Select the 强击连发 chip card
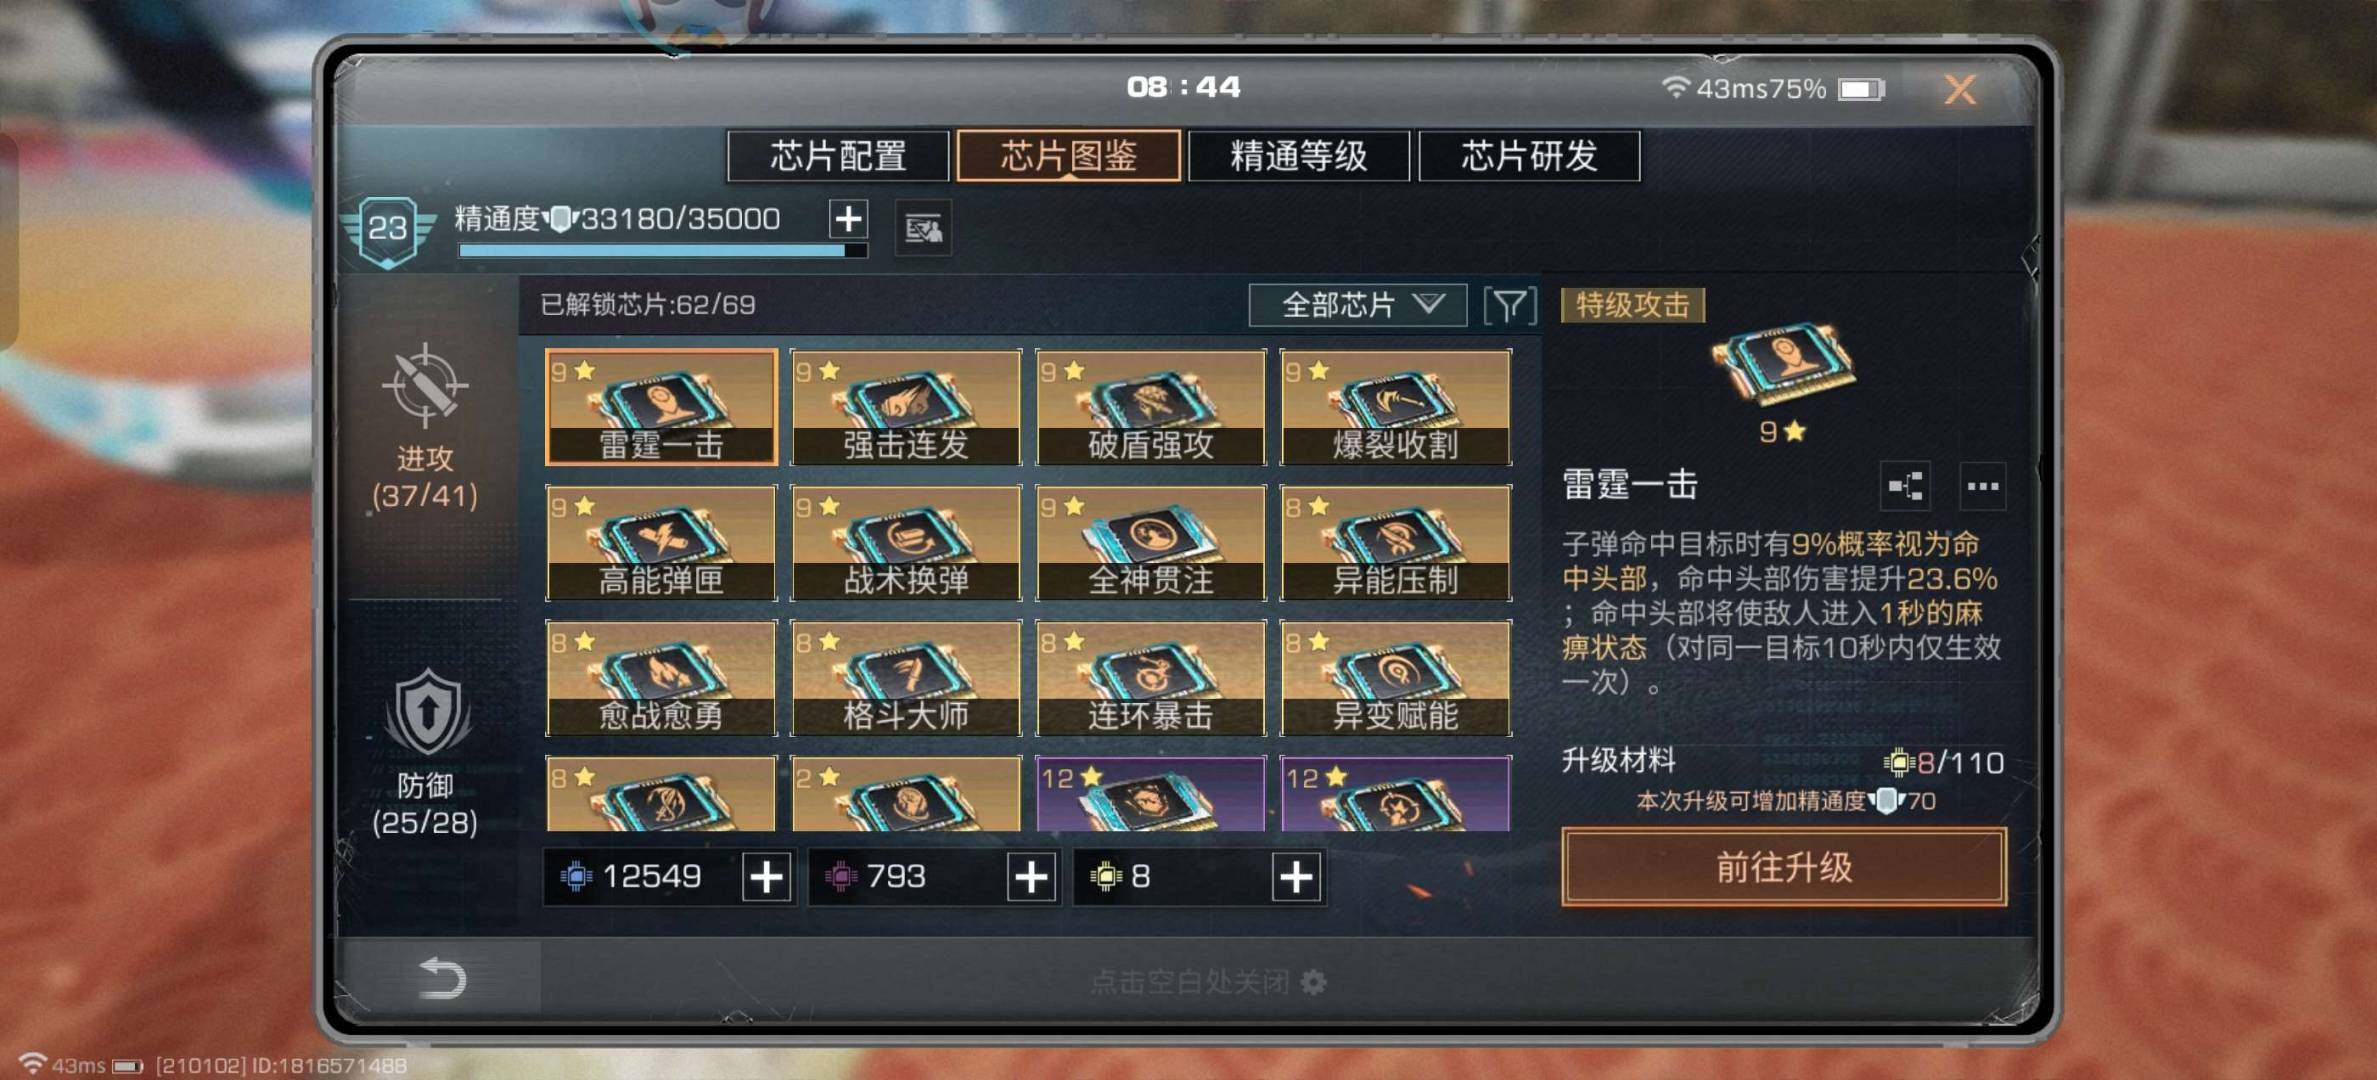The width and height of the screenshot is (2377, 1080). (906, 407)
